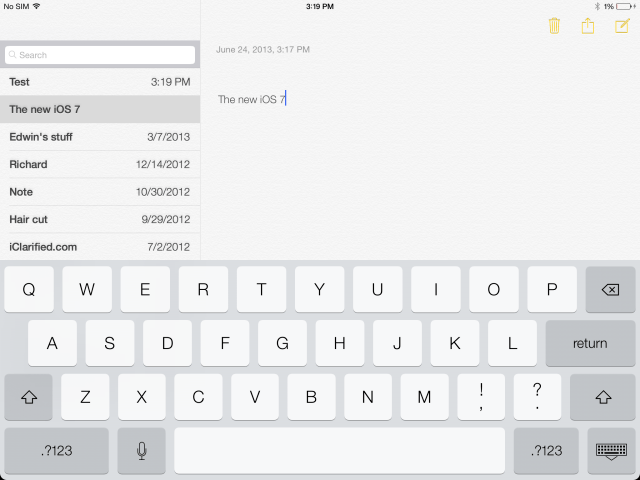The image size is (640, 480).
Task: Switch to numbers with left .?123 key
Action: (x=56, y=451)
